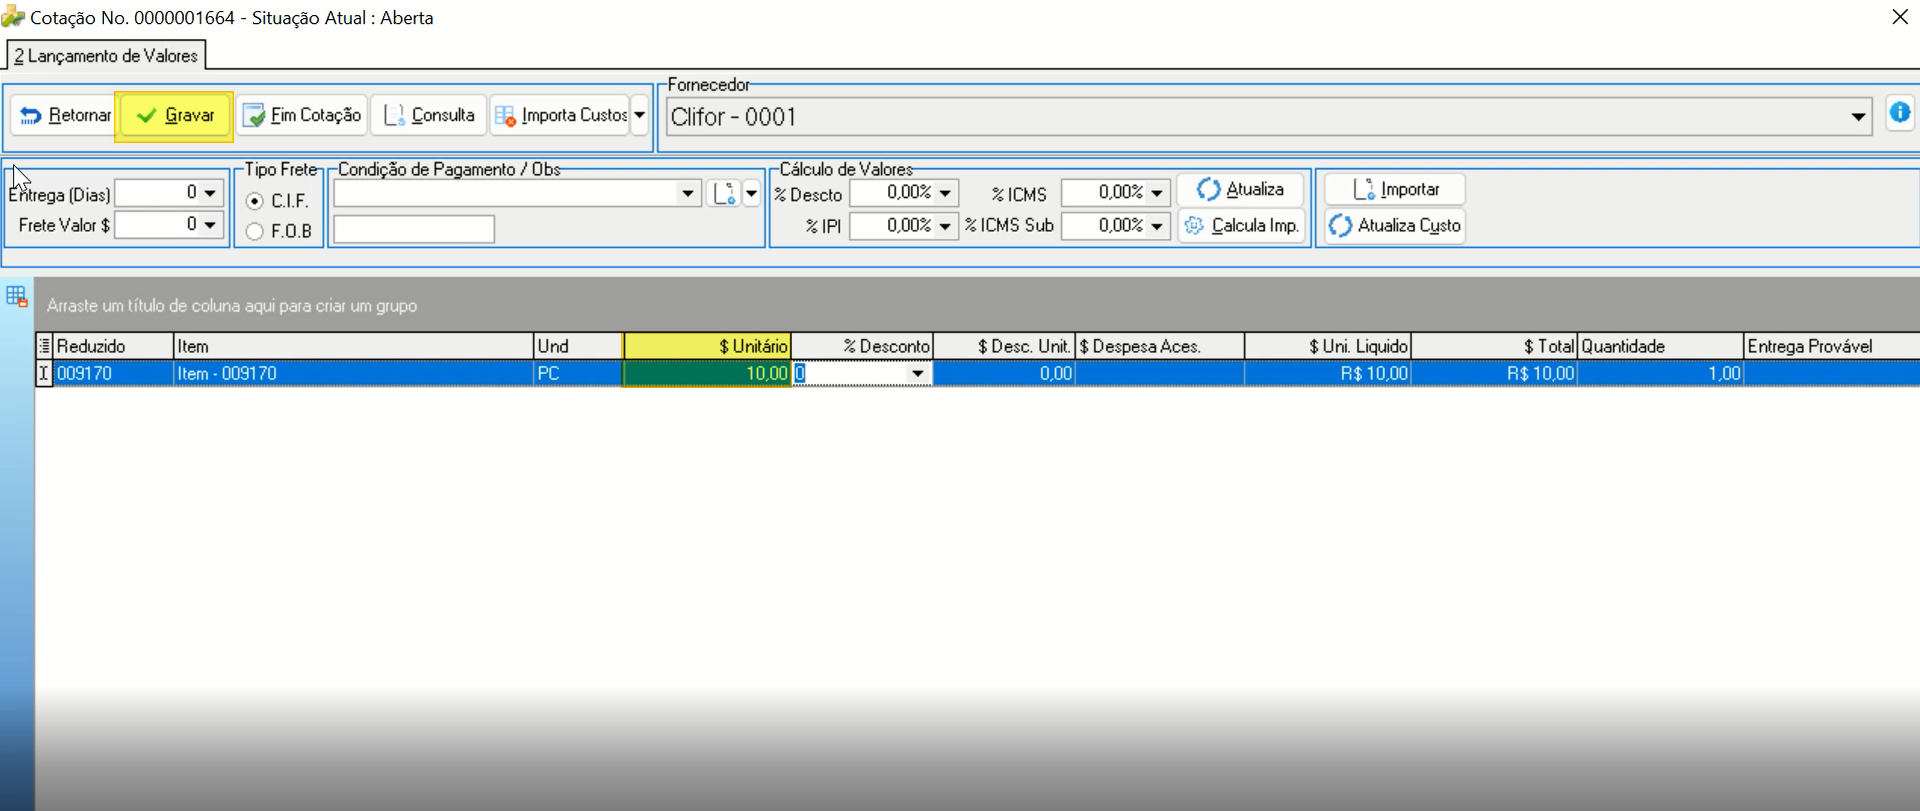
Task: Click the Obs text field under payment condition
Action: pos(414,229)
